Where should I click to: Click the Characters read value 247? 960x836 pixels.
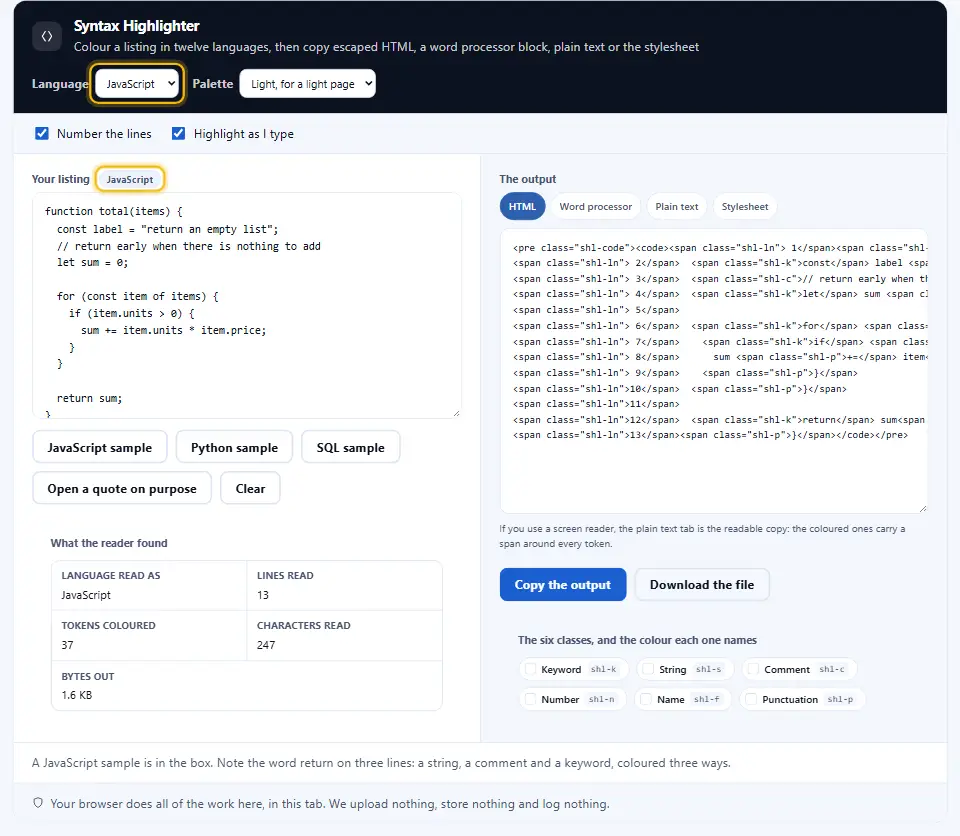point(266,645)
